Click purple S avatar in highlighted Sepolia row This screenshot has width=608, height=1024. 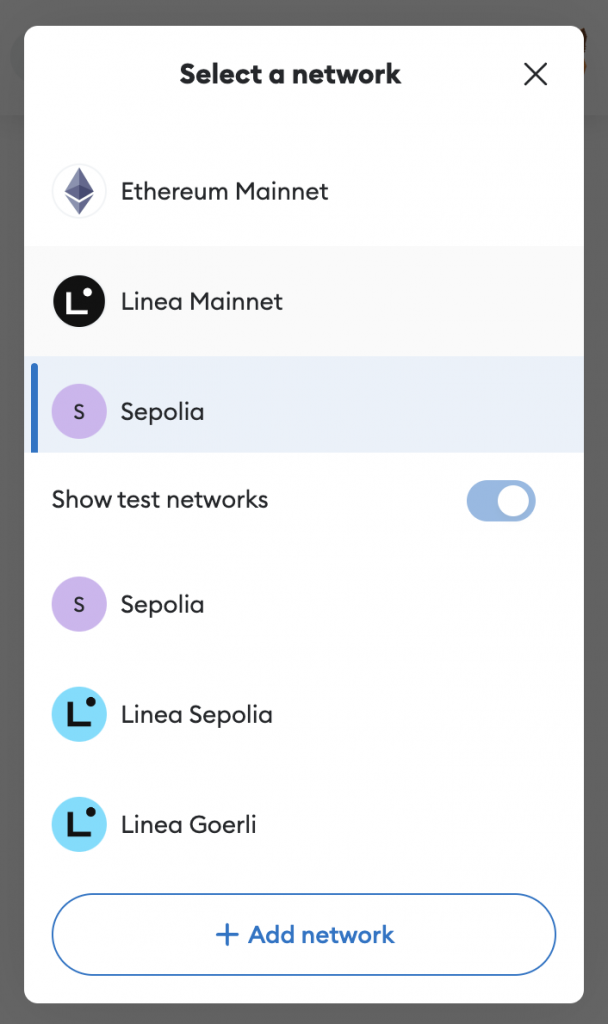pyautogui.click(x=79, y=411)
